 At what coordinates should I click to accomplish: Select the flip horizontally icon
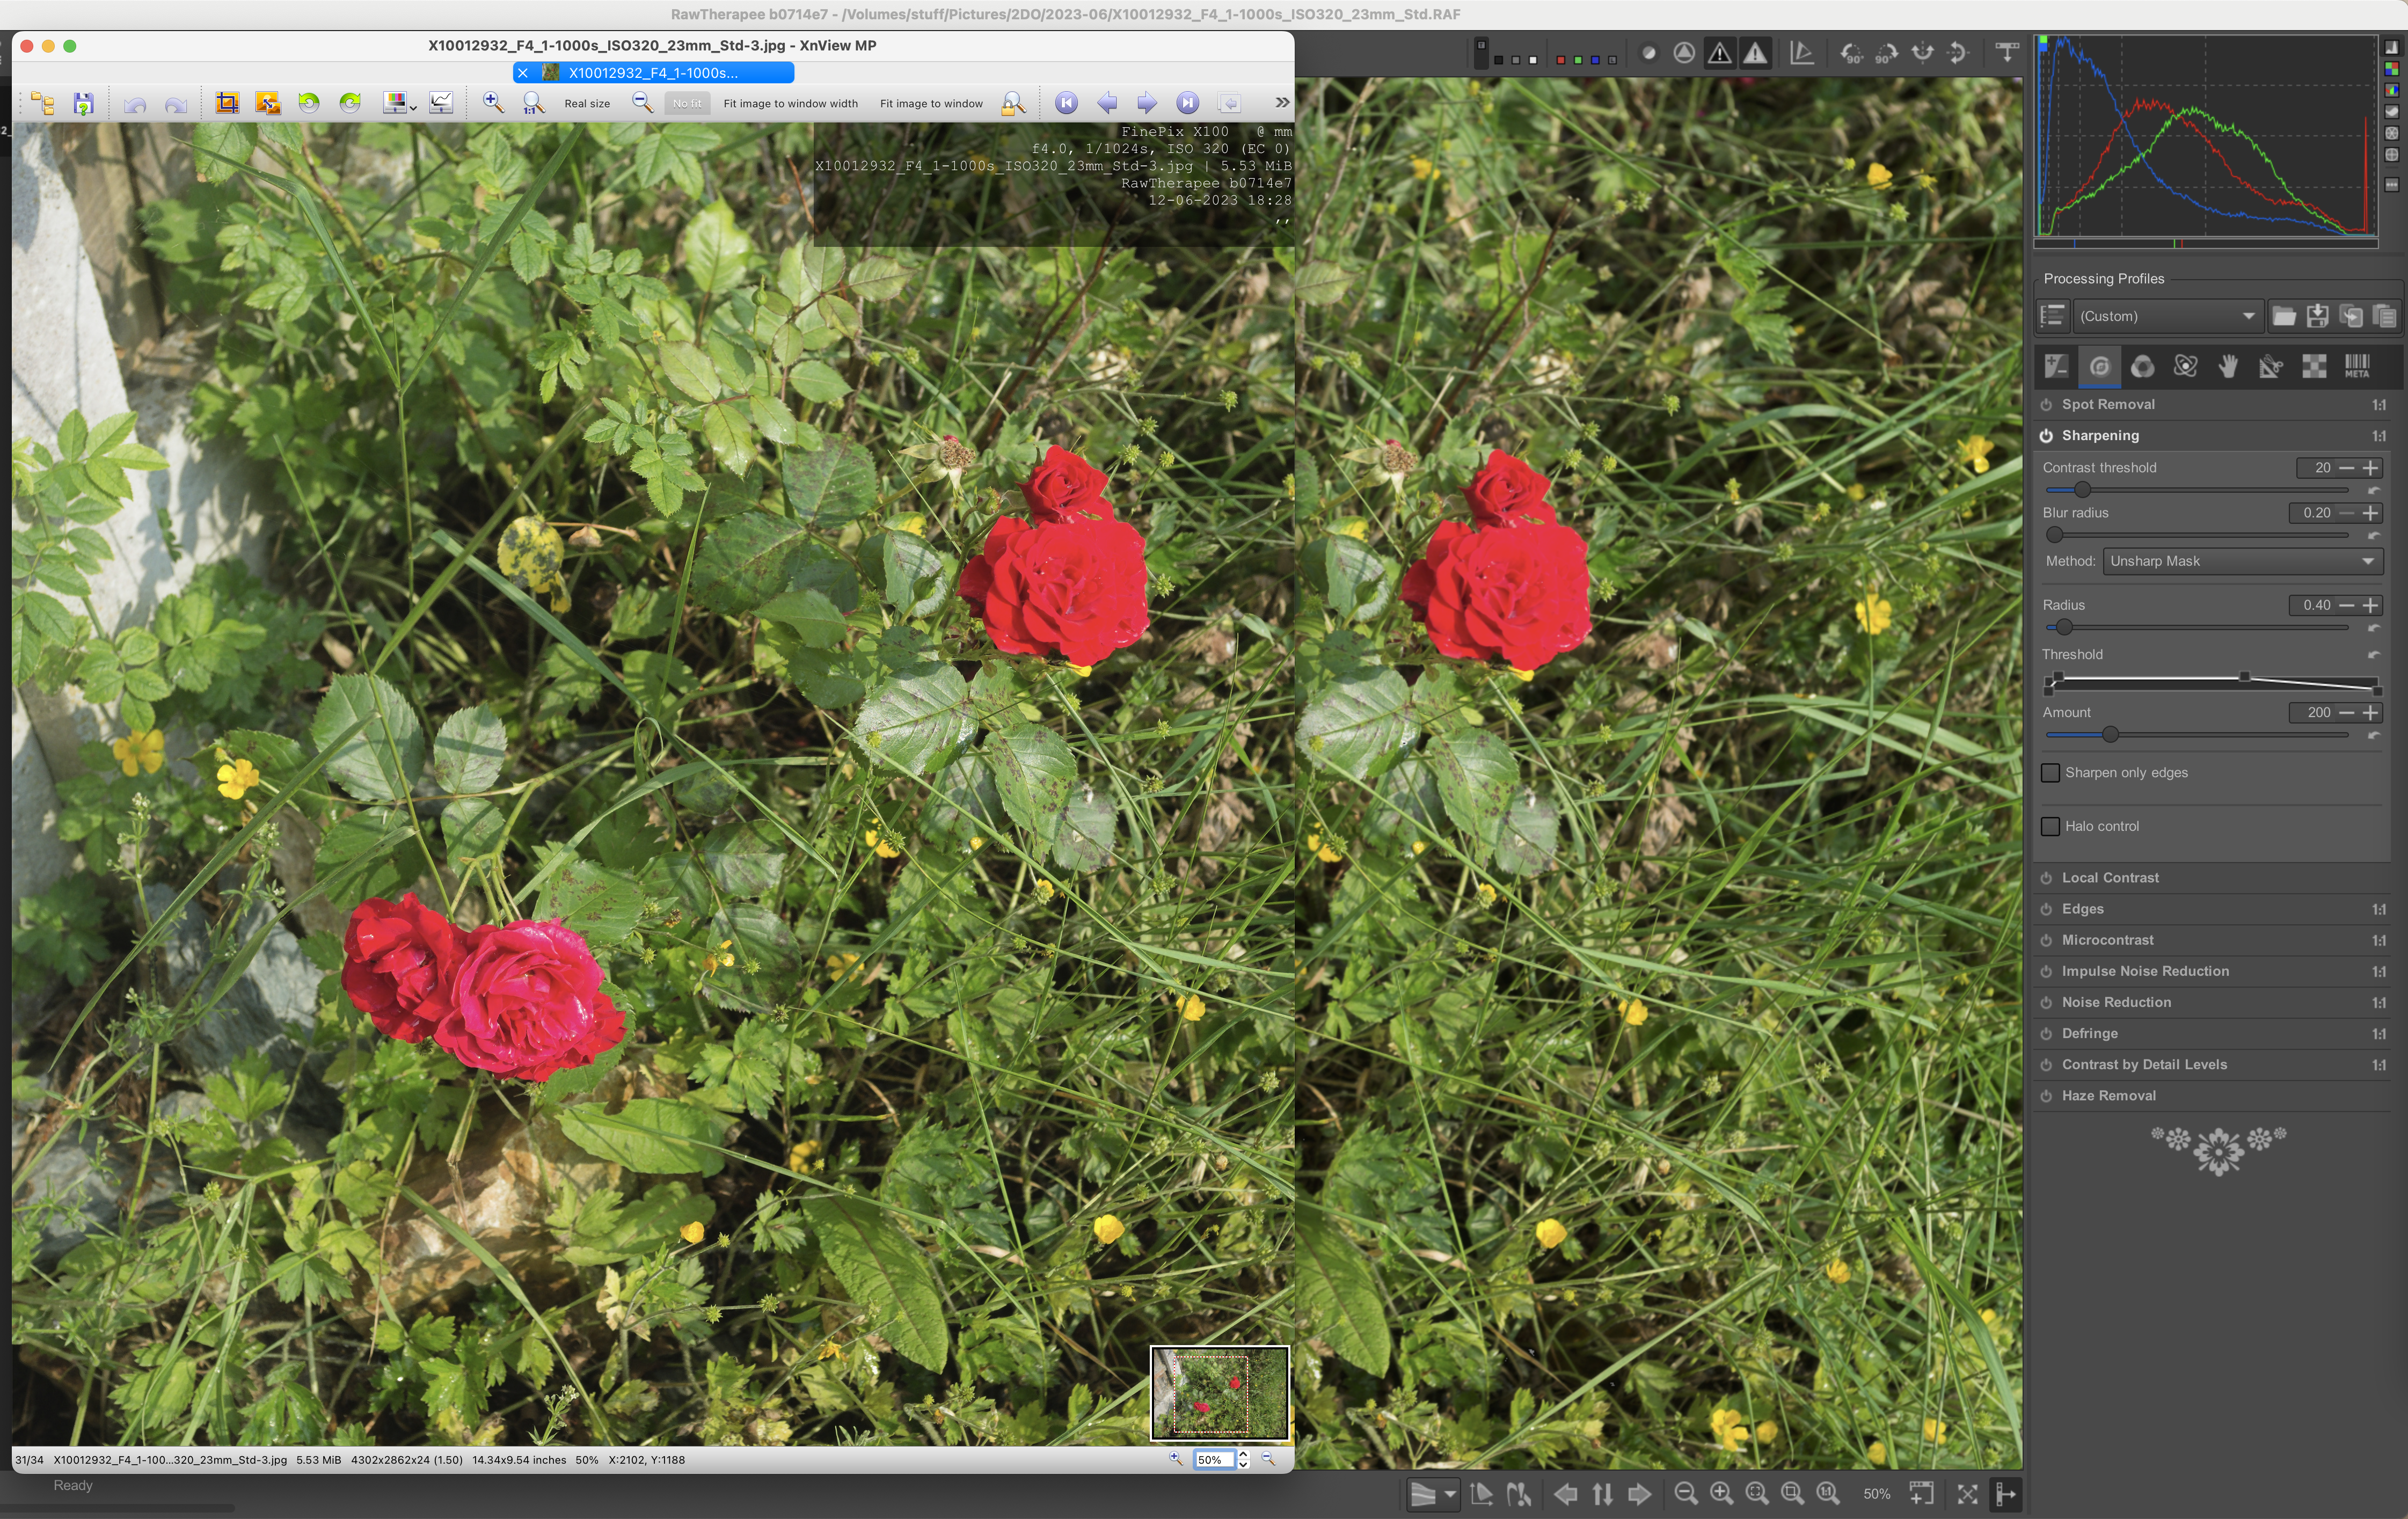(1922, 53)
